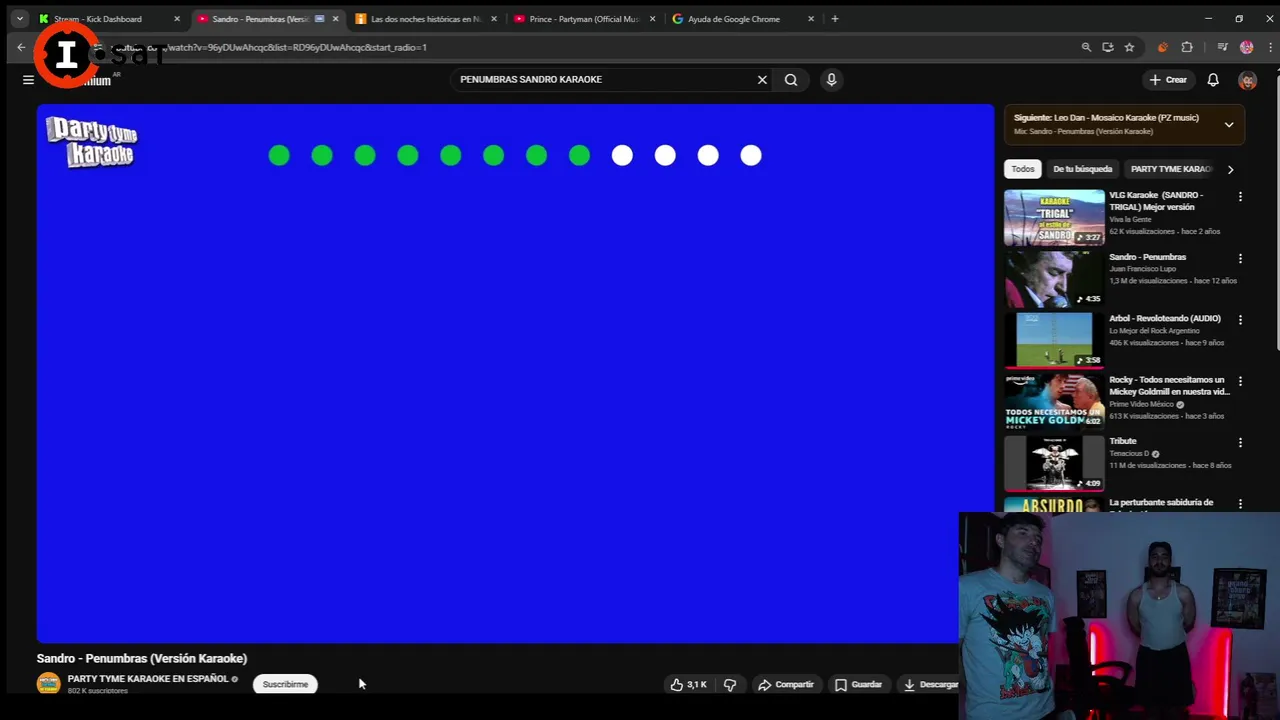Open the YouTube hamburger guide menu
The image size is (1280, 720).
tap(28, 80)
